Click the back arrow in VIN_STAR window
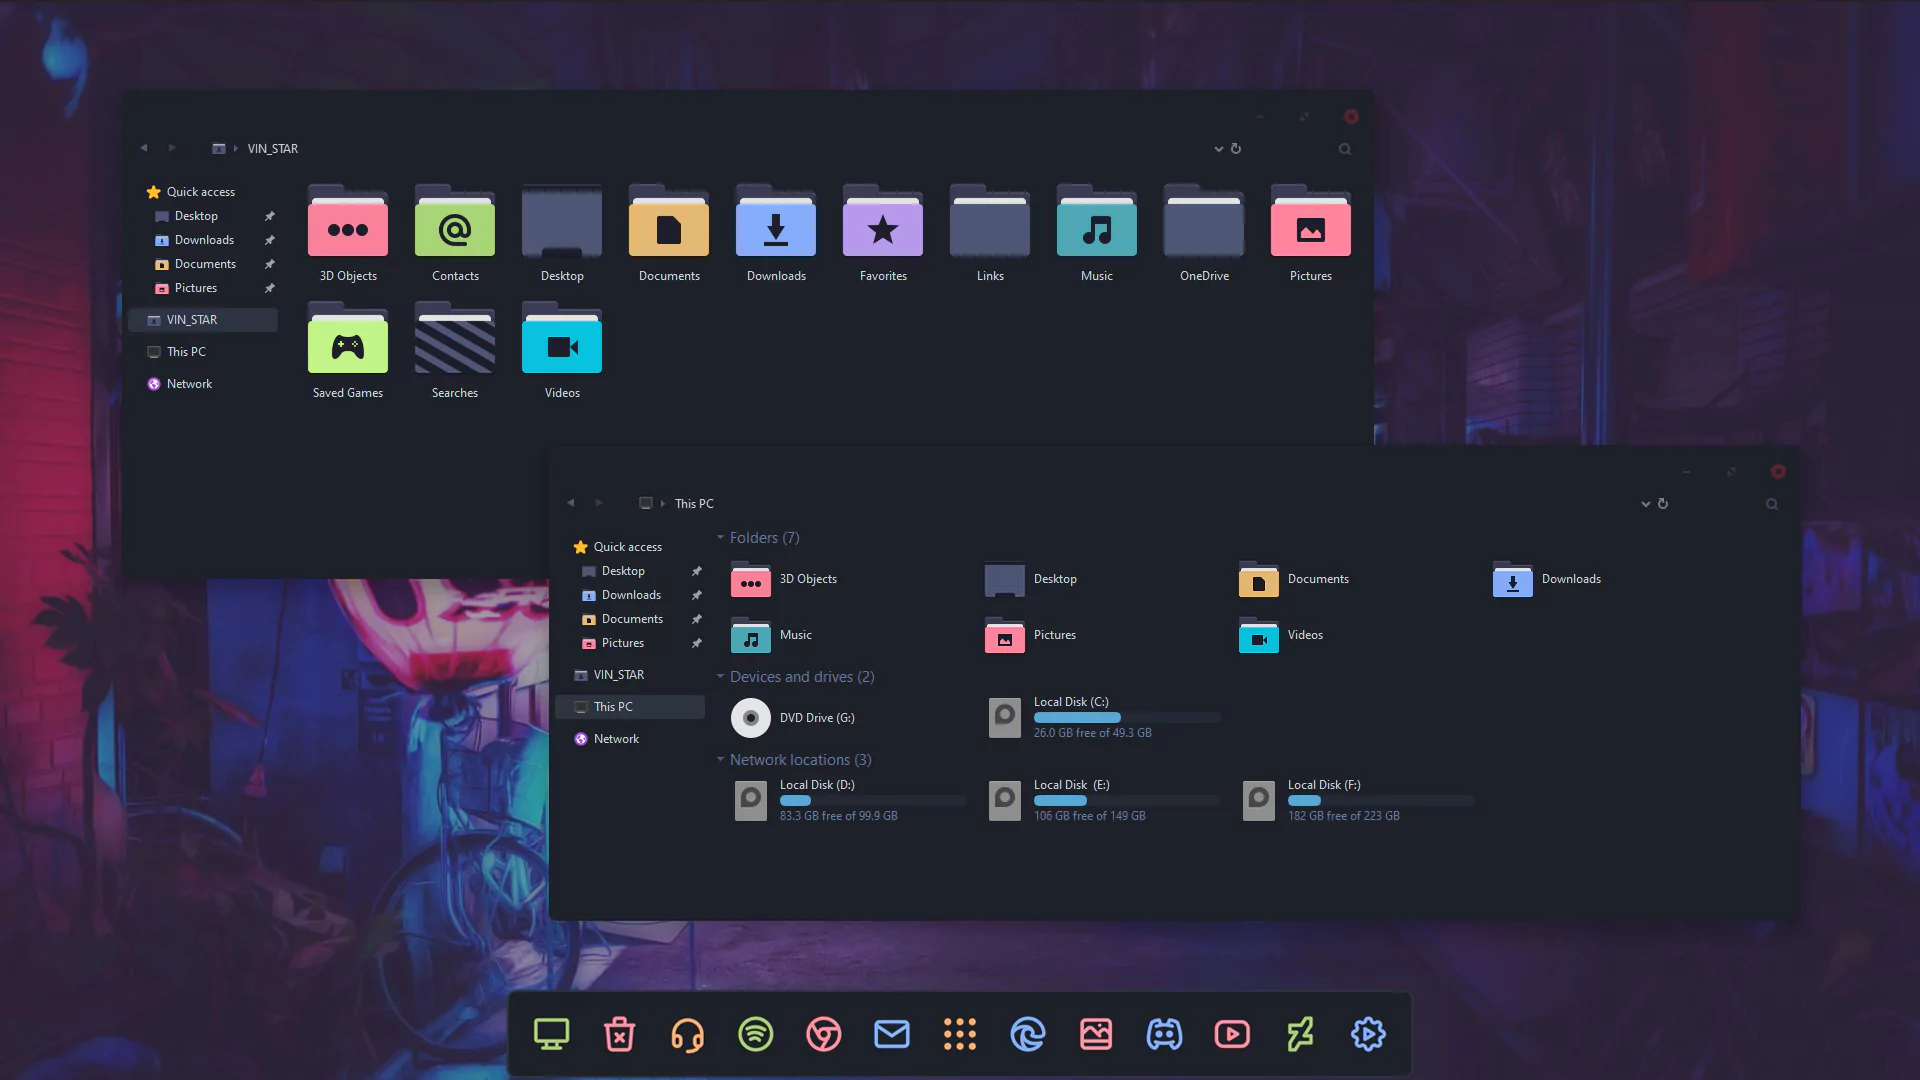This screenshot has height=1080, width=1920. click(144, 148)
